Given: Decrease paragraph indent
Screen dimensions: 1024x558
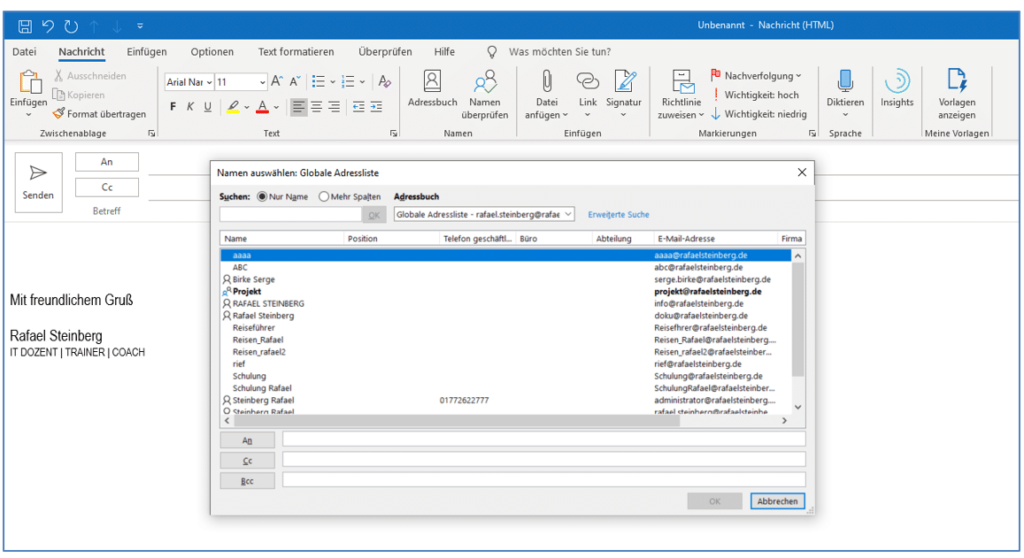Looking at the screenshot, I should tap(359, 107).
